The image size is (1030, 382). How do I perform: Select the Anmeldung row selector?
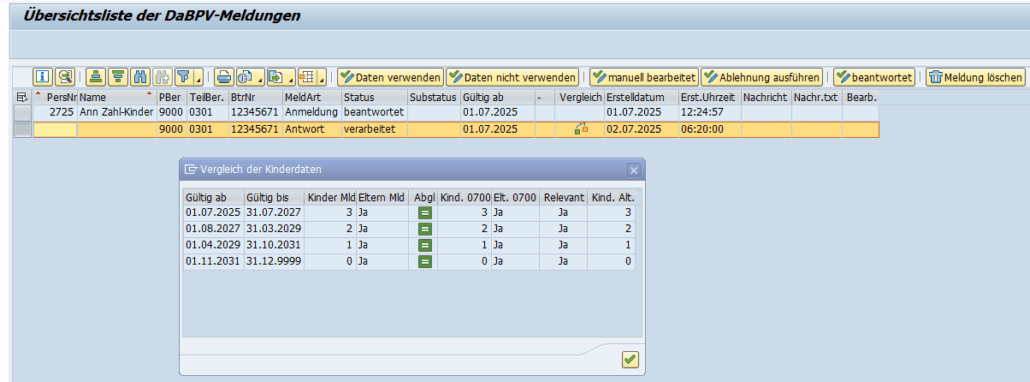click(x=22, y=112)
